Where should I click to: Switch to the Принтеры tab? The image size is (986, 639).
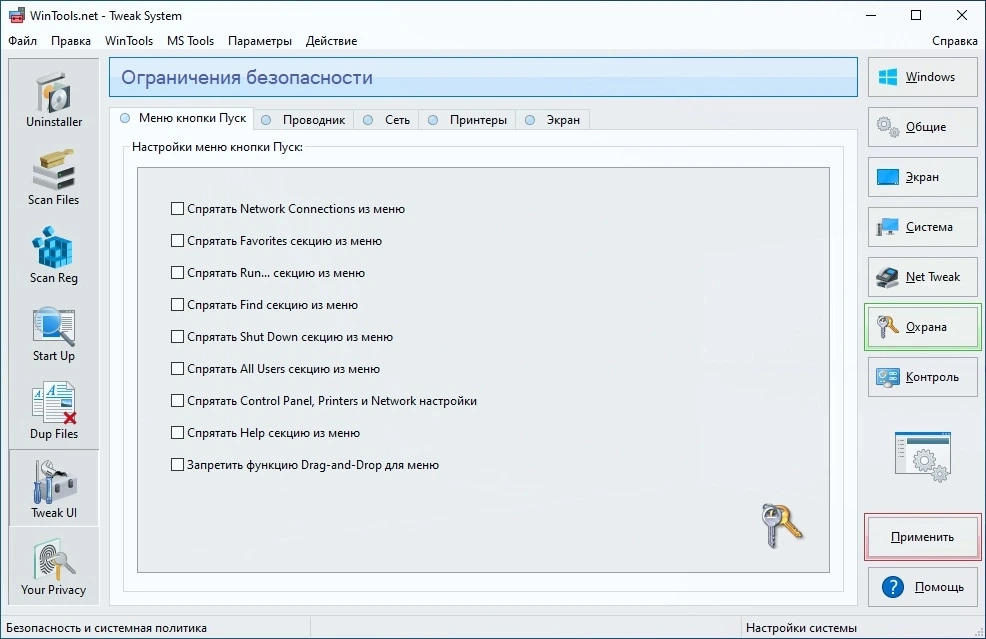coord(467,119)
